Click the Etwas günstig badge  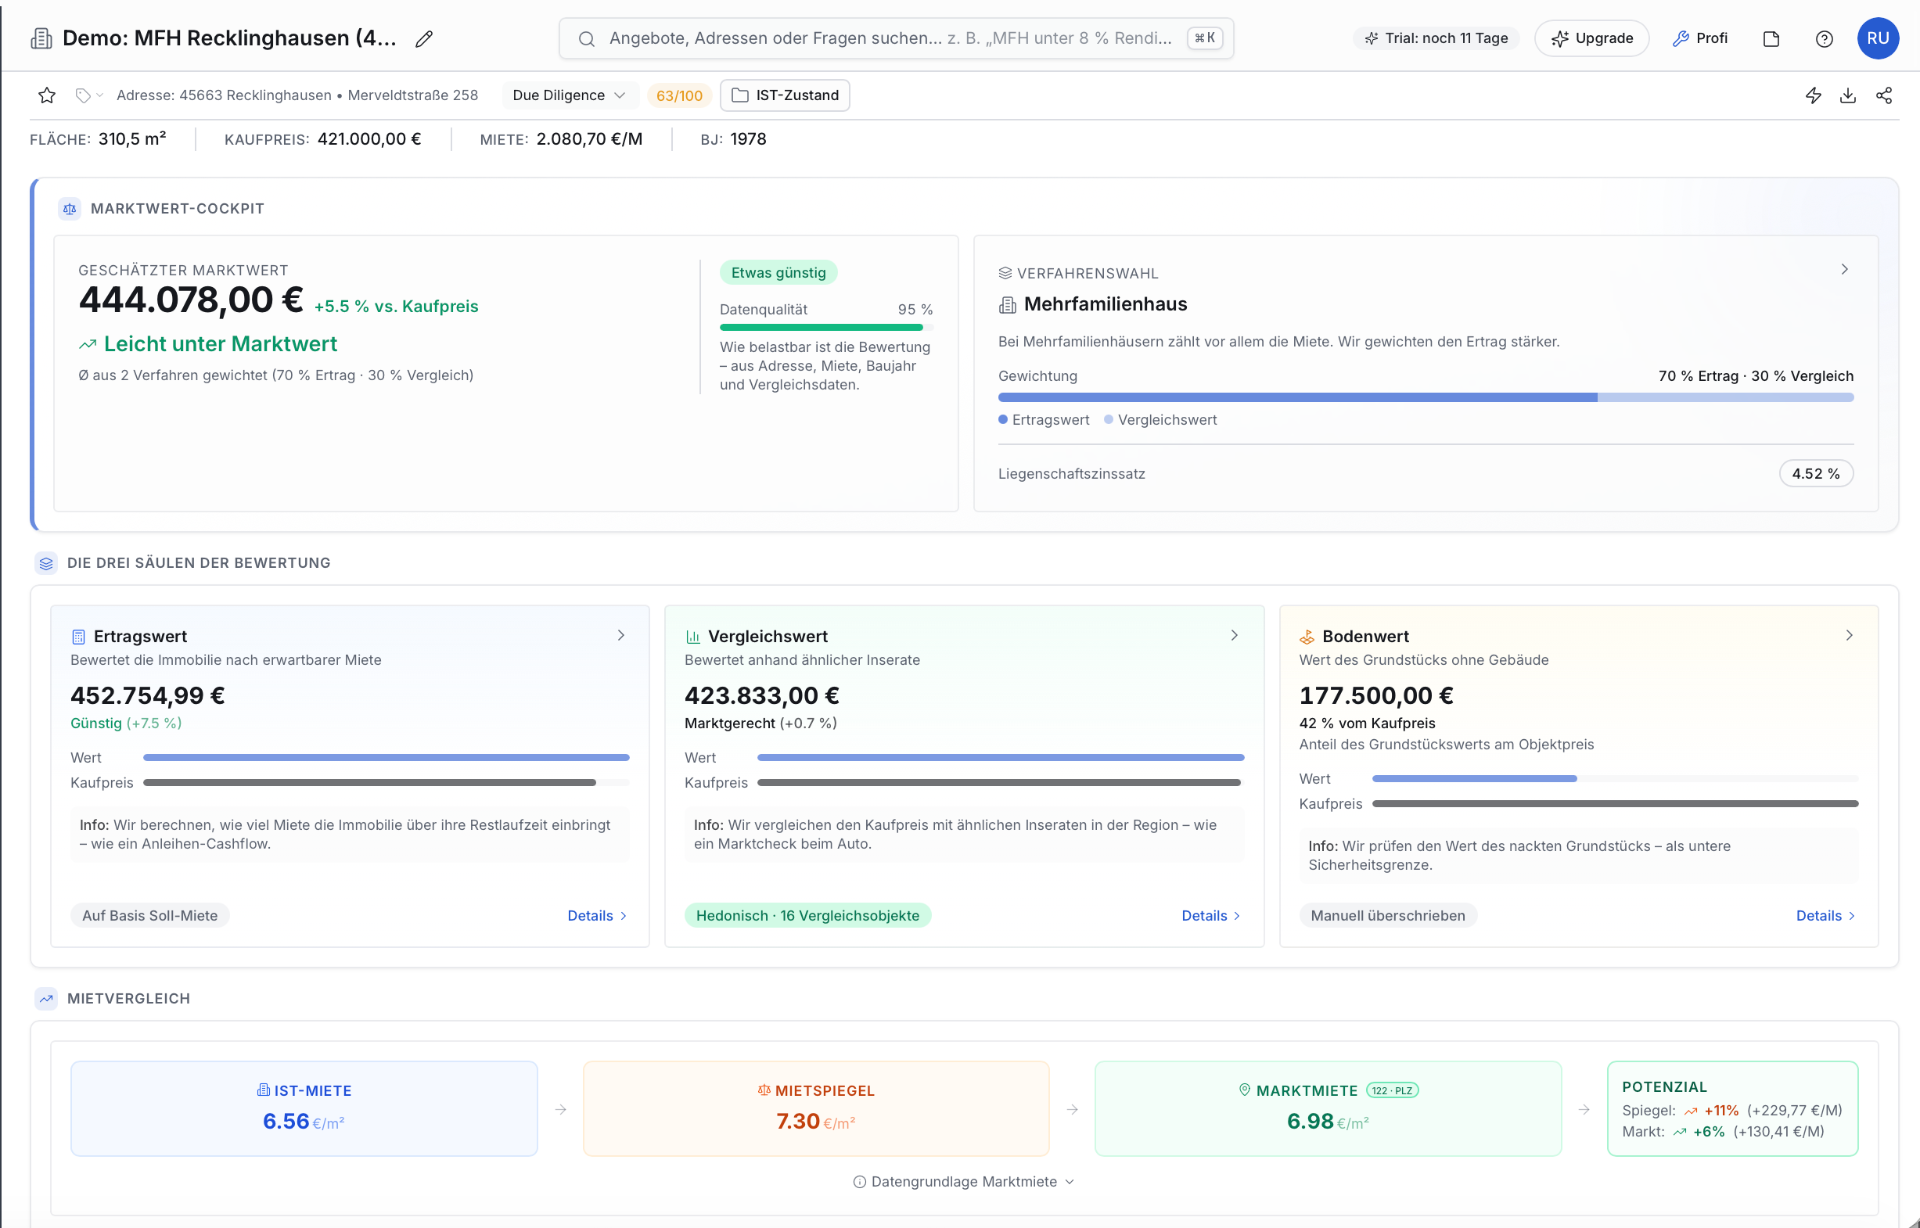click(x=778, y=272)
